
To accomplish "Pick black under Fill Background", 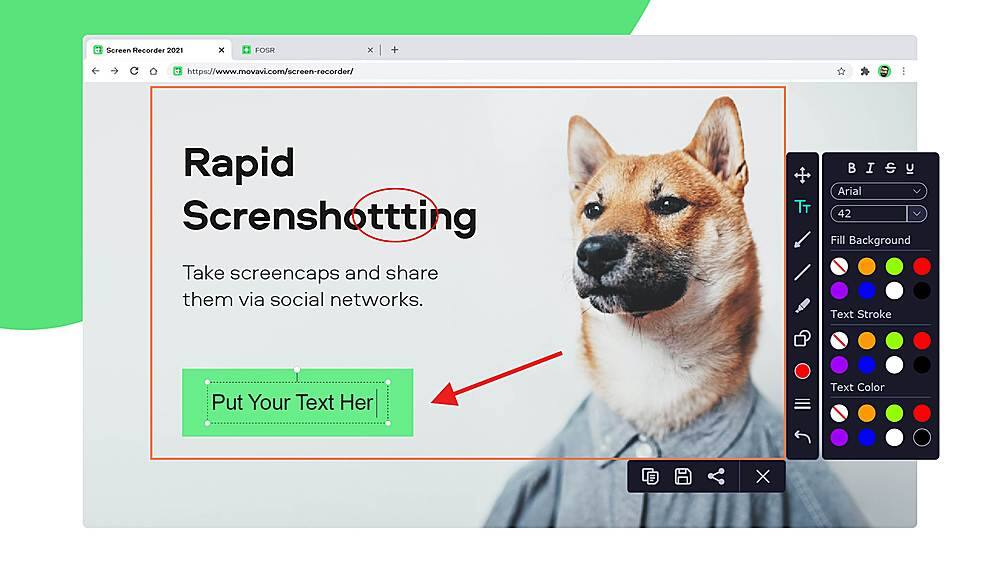I will (922, 291).
